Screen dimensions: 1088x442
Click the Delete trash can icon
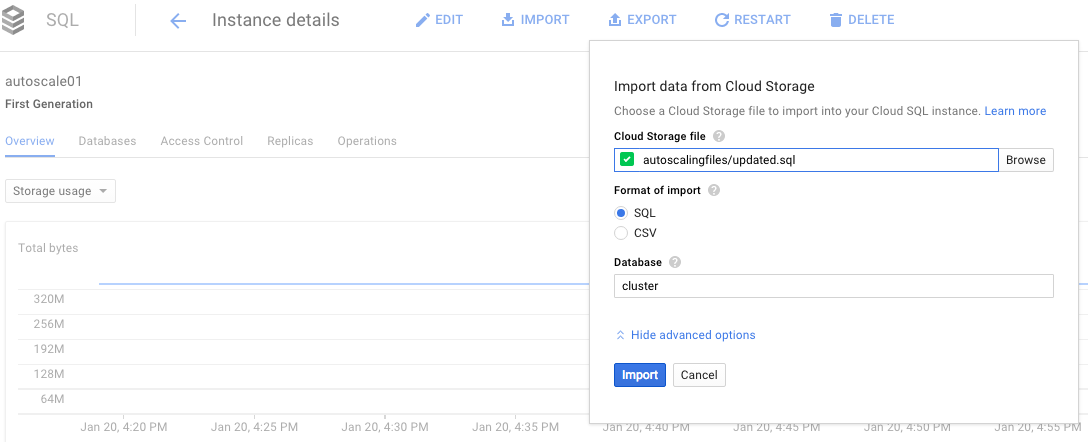[x=836, y=20]
